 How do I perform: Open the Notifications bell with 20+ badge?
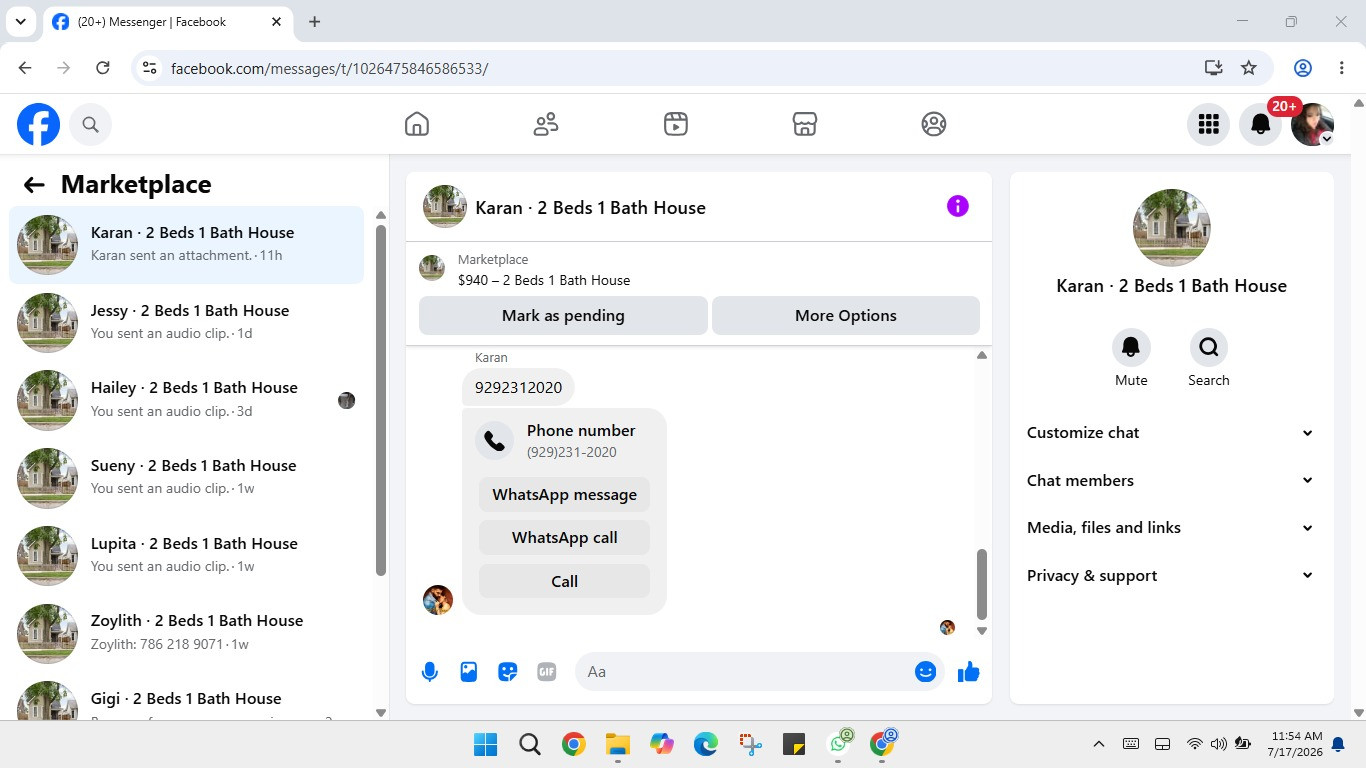[1261, 124]
